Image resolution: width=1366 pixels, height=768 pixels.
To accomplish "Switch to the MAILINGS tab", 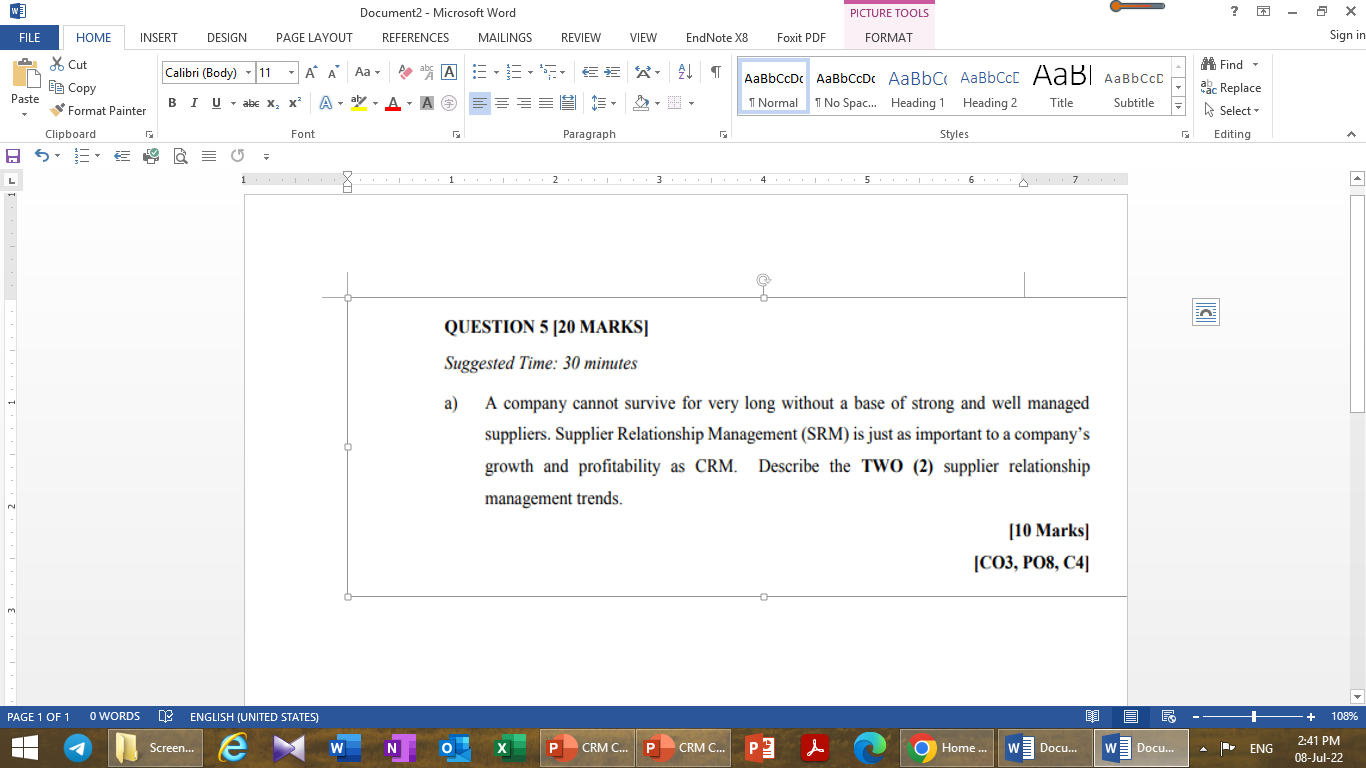I will tap(504, 37).
